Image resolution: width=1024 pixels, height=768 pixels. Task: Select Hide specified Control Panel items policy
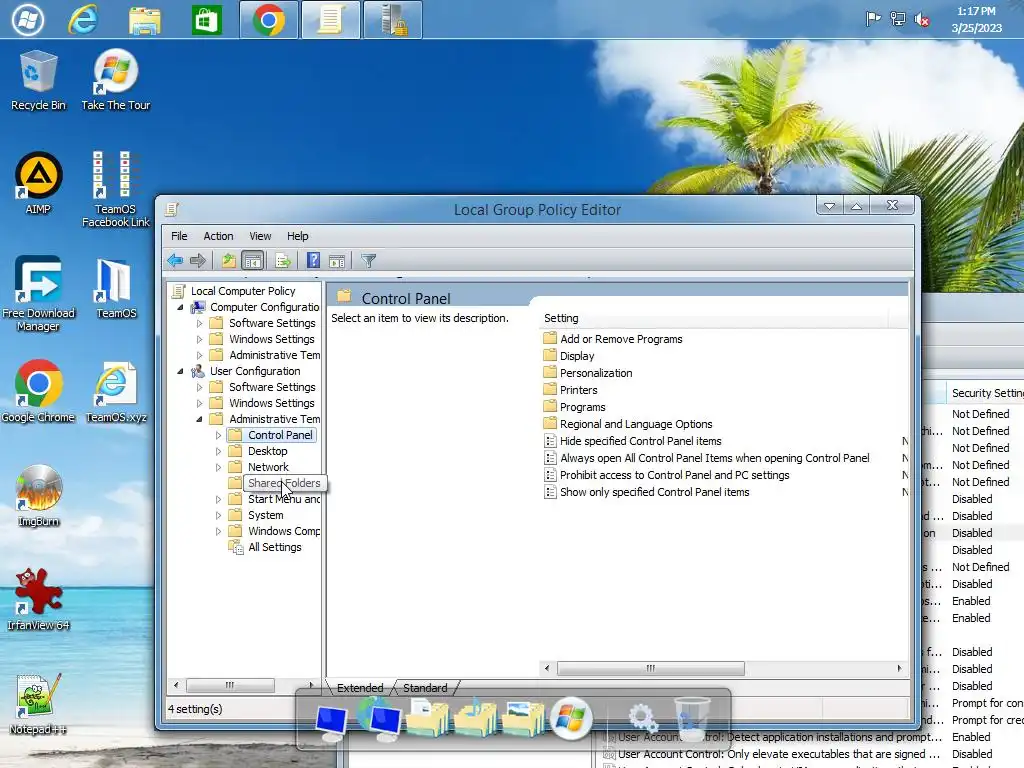click(641, 441)
